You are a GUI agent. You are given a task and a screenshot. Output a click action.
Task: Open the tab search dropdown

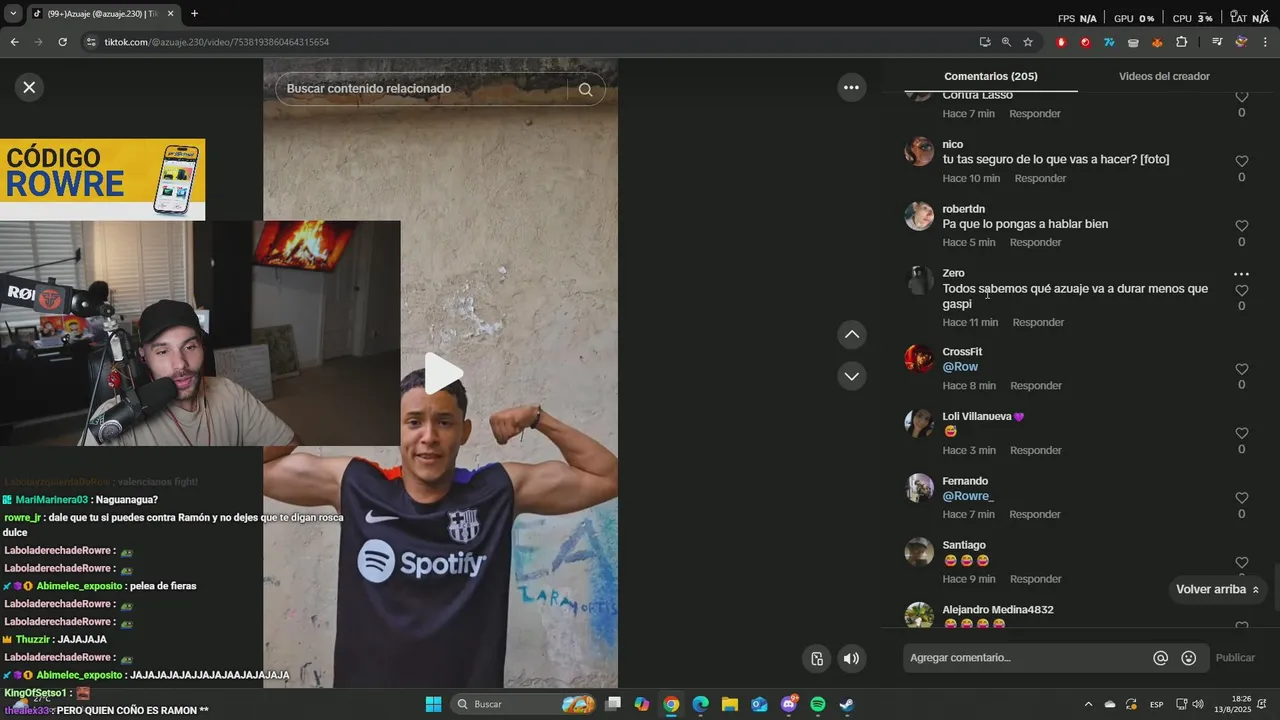tap(13, 13)
